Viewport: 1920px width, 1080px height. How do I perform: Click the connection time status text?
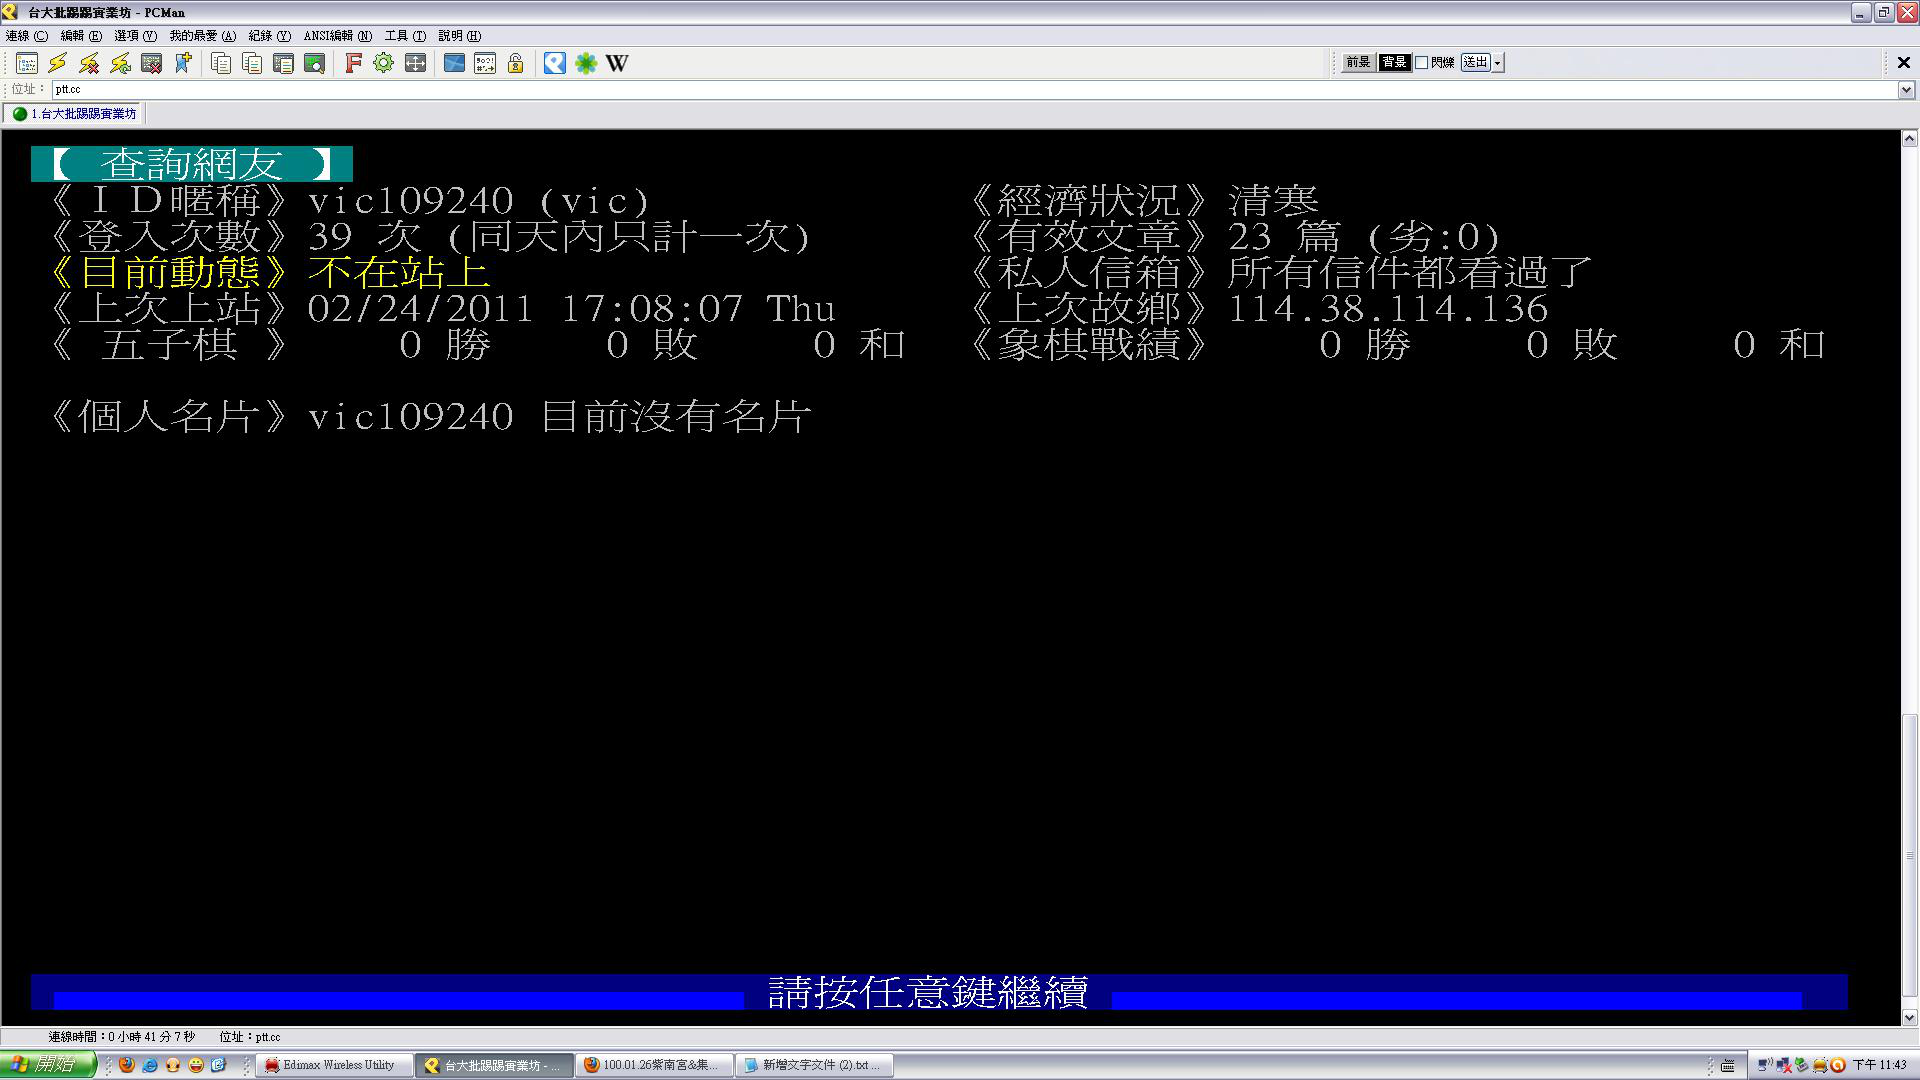tap(122, 1037)
